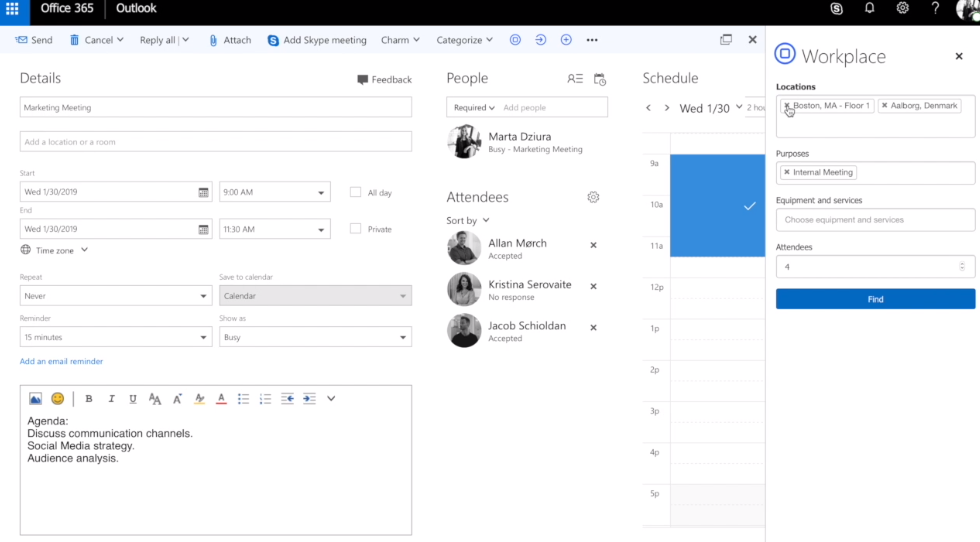
Task: Toggle italic formatting
Action: [x=111, y=399]
